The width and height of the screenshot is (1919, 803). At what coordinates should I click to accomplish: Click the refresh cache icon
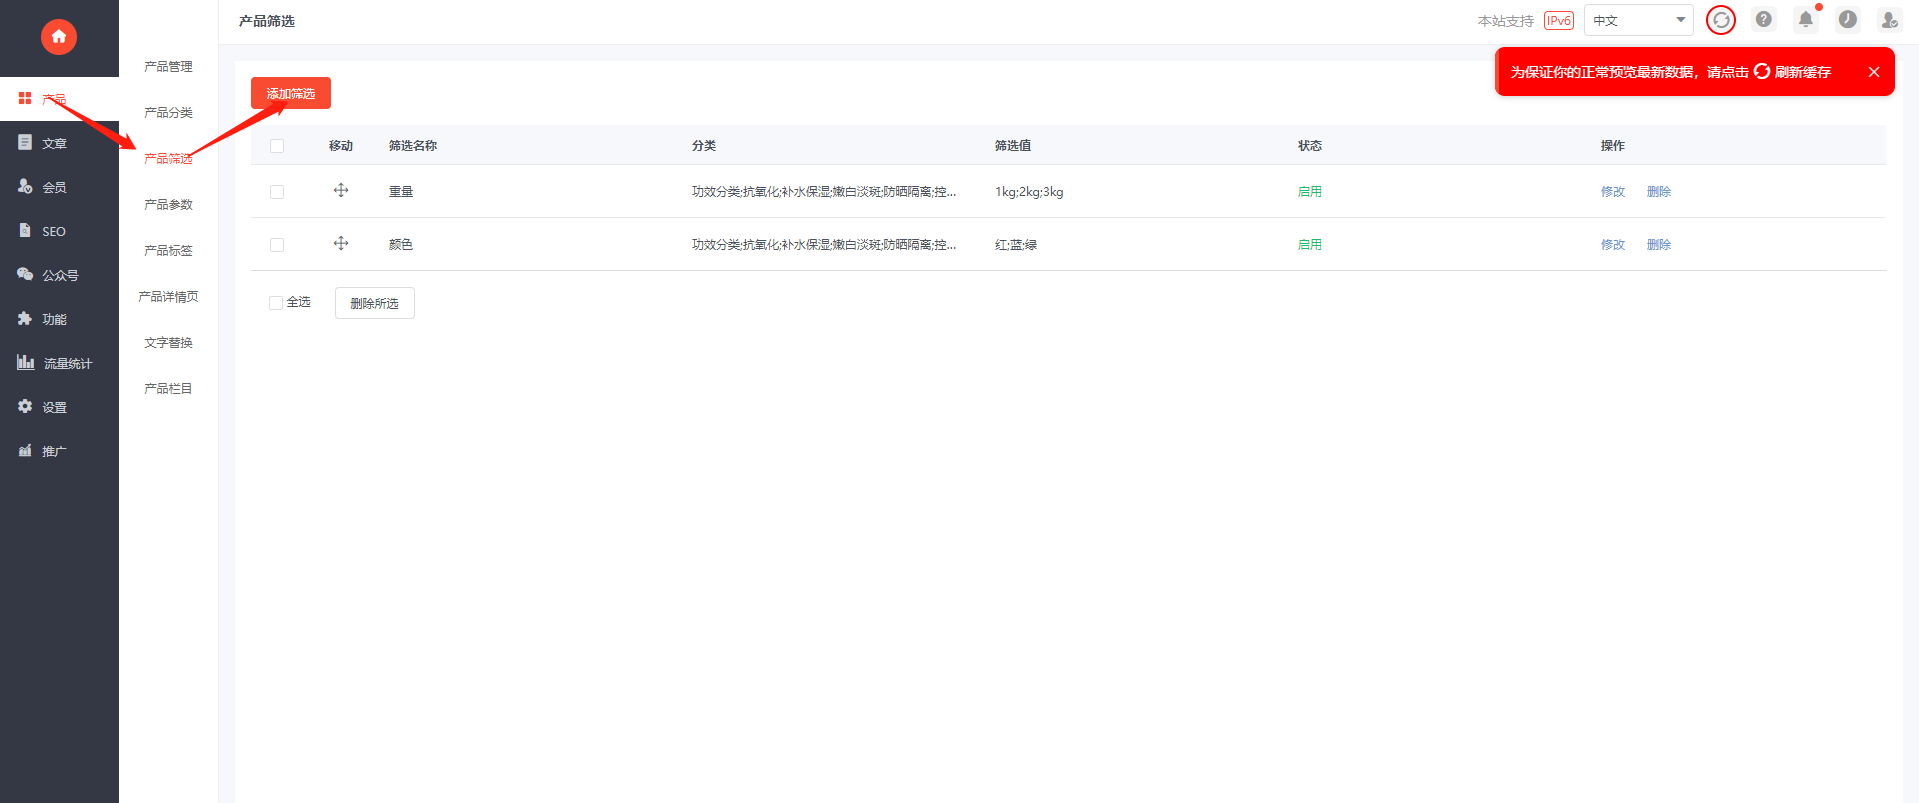pos(1721,20)
